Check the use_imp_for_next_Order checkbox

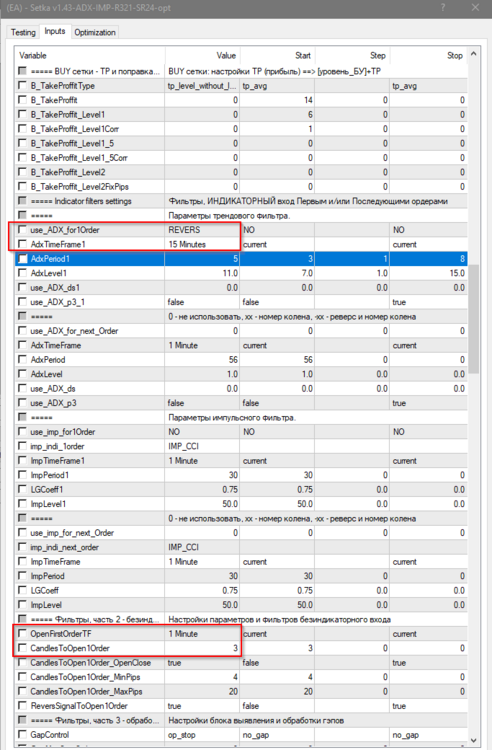pos(22,532)
